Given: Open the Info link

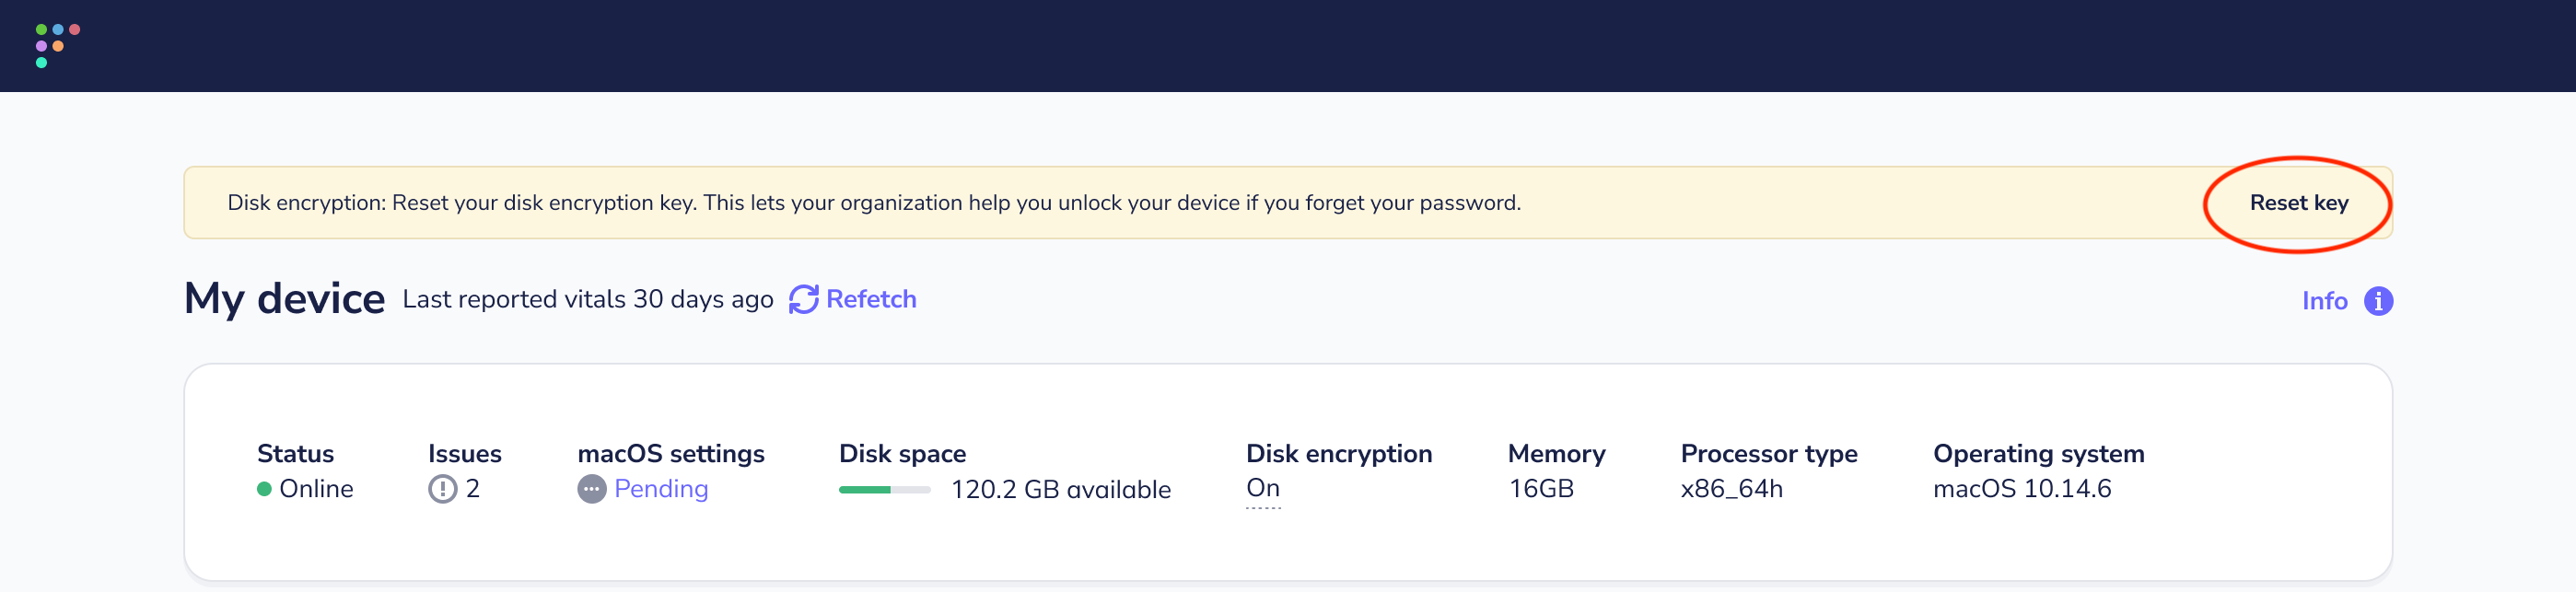Looking at the screenshot, I should pyautogui.click(x=2324, y=300).
